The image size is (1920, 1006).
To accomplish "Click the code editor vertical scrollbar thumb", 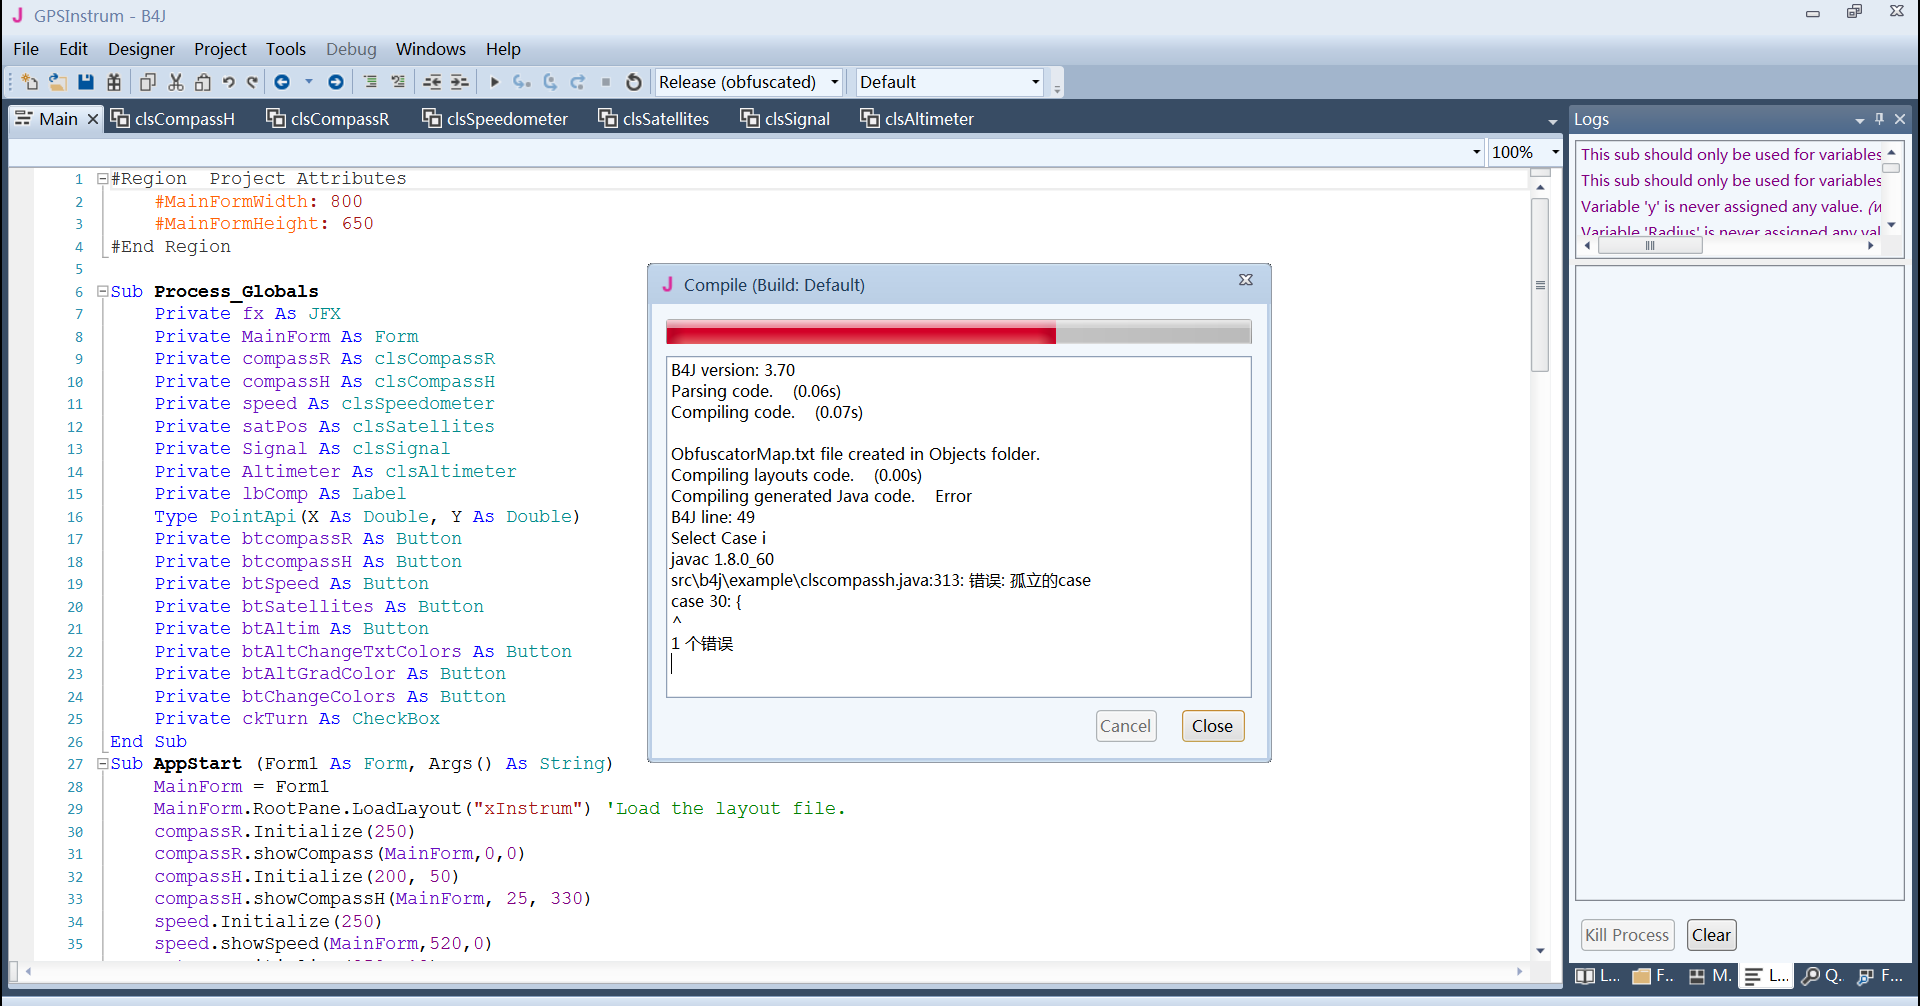I will (1540, 285).
